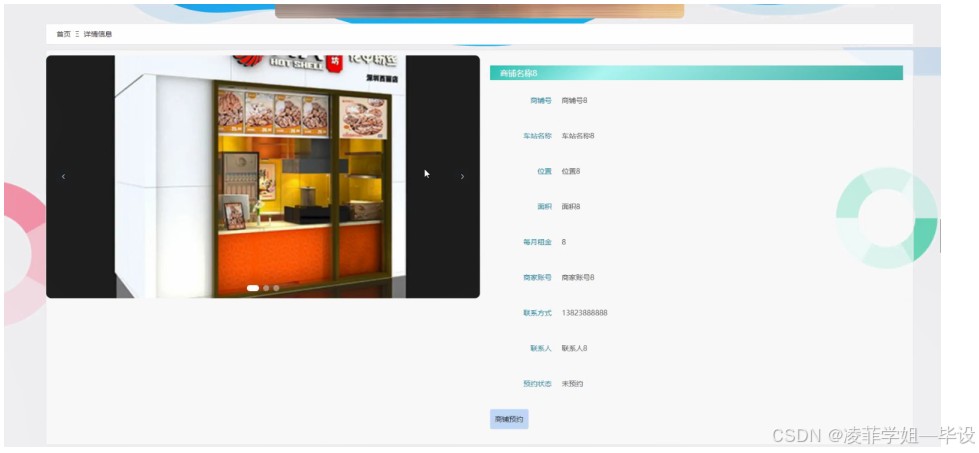This screenshot has width=979, height=453.
Task: Select the 面积8 value
Action: [x=571, y=207]
